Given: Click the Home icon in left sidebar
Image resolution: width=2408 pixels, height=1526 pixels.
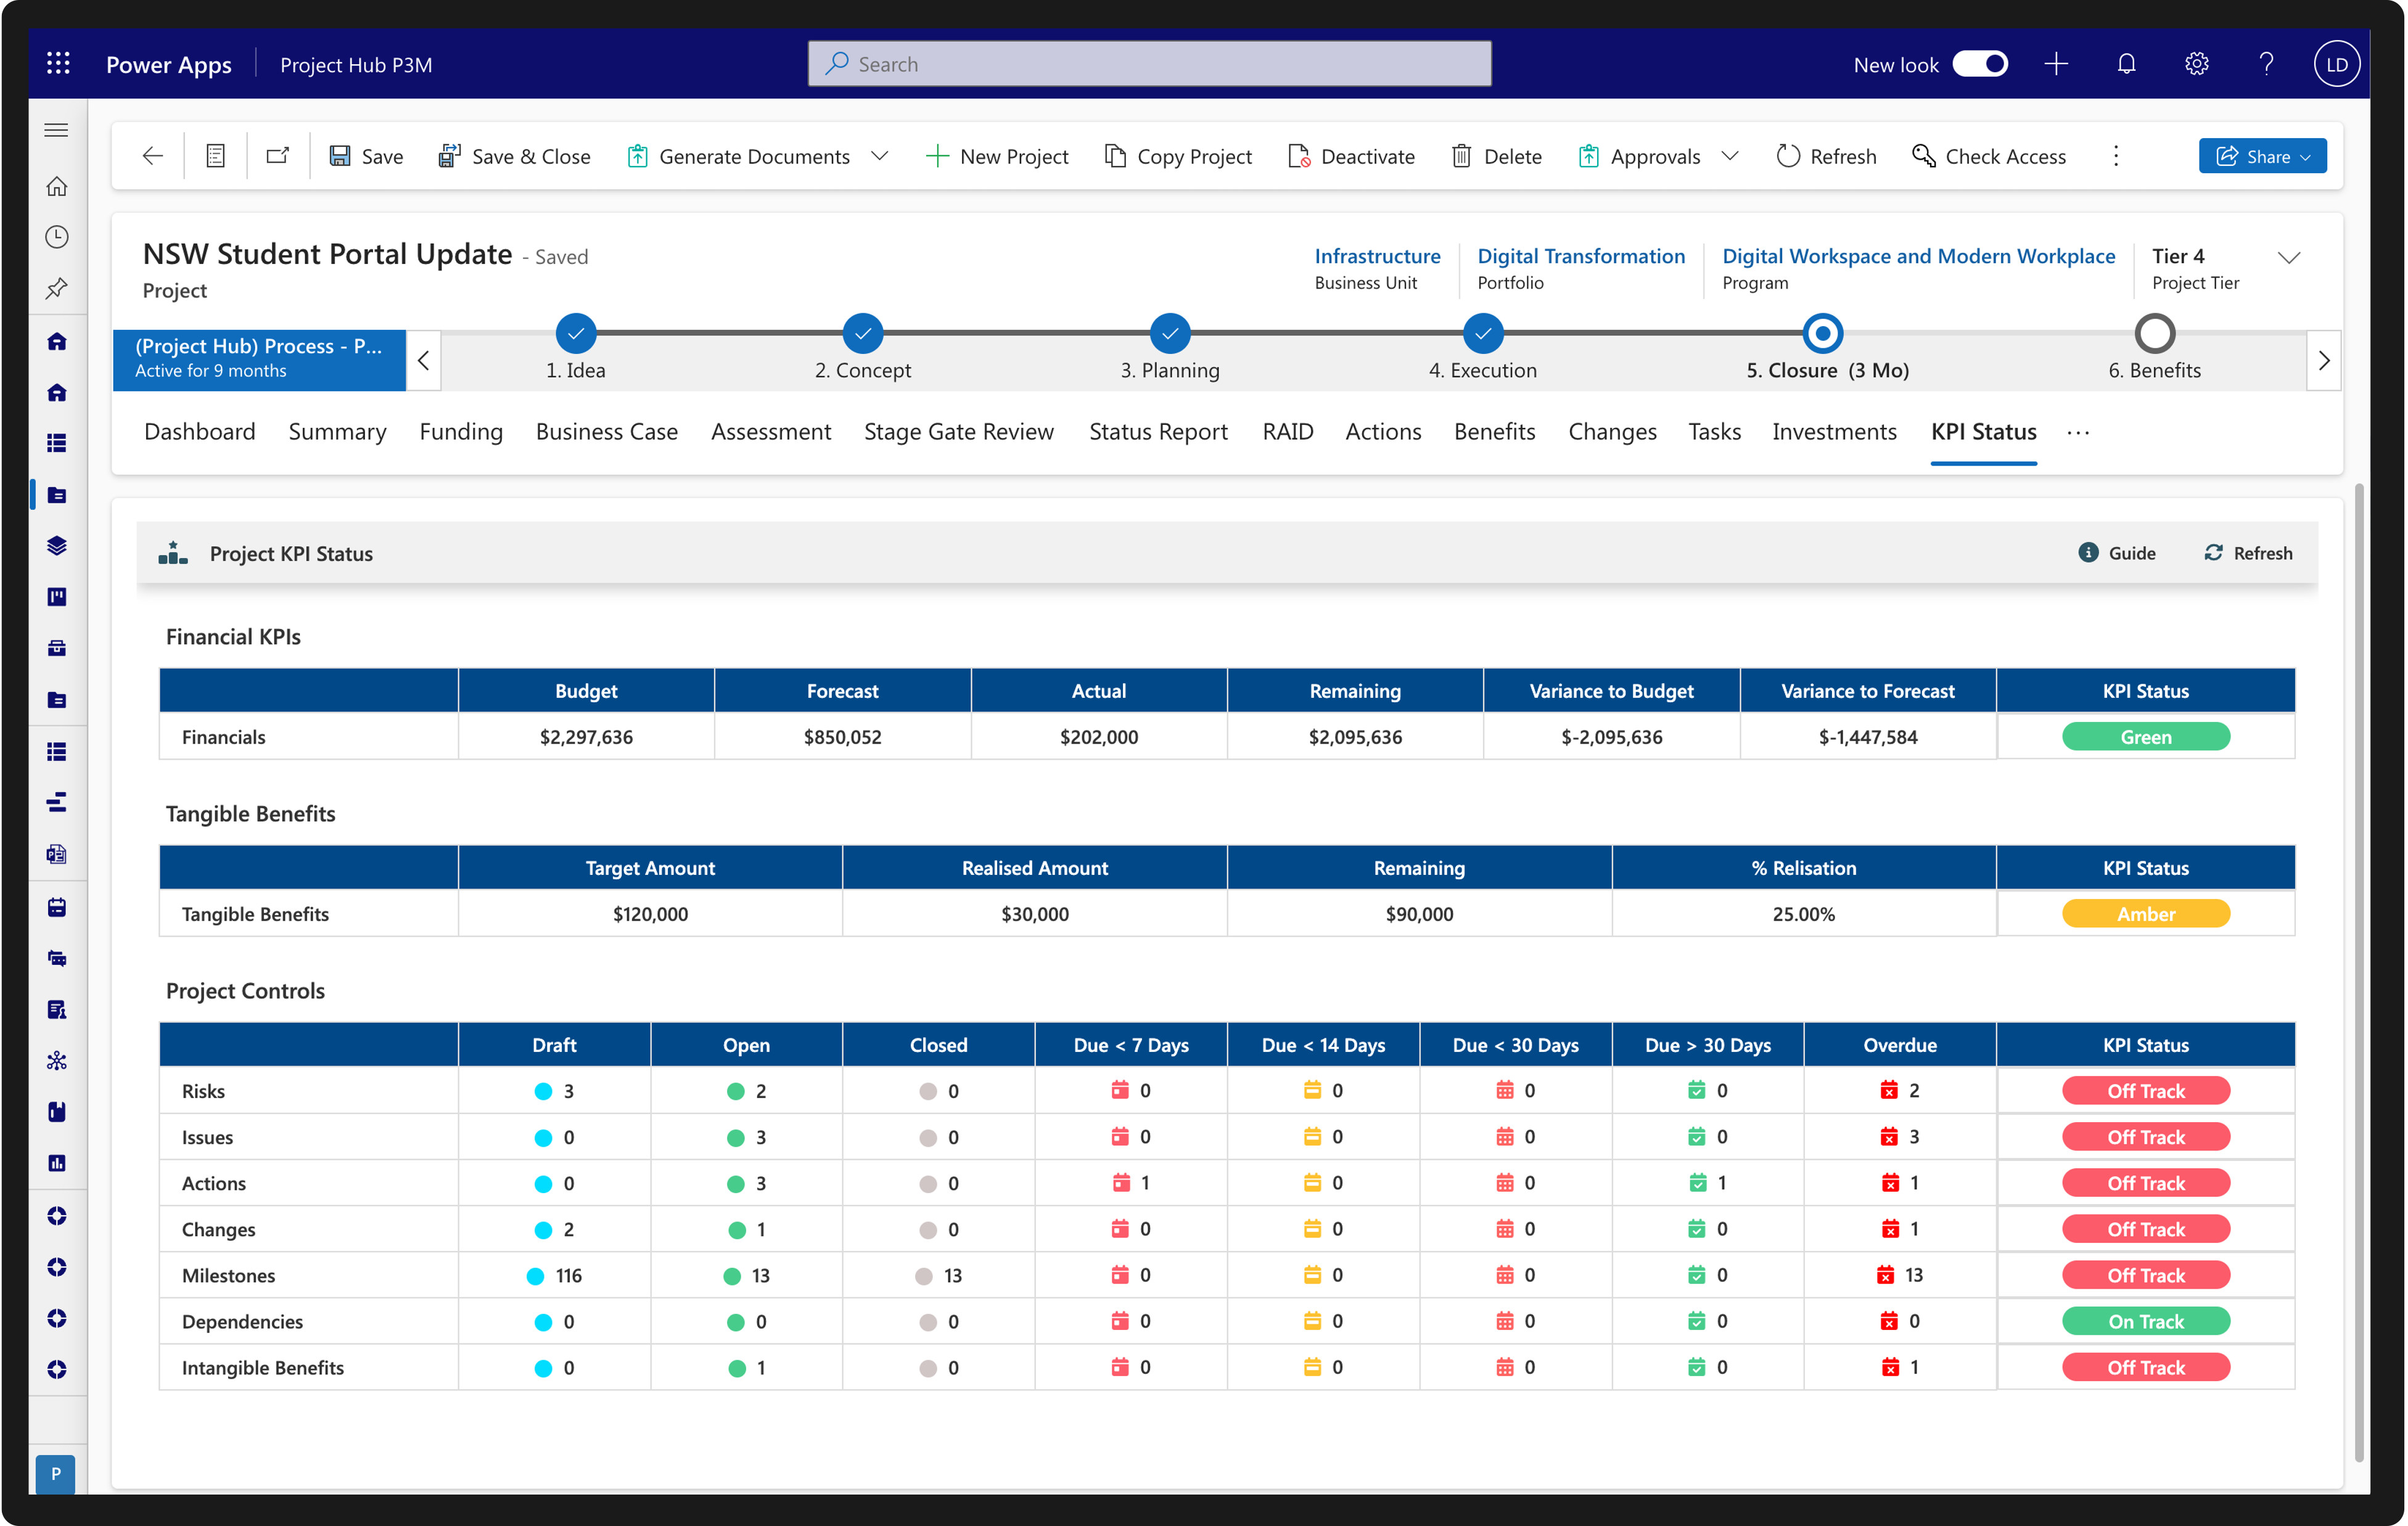Looking at the screenshot, I should (x=57, y=186).
